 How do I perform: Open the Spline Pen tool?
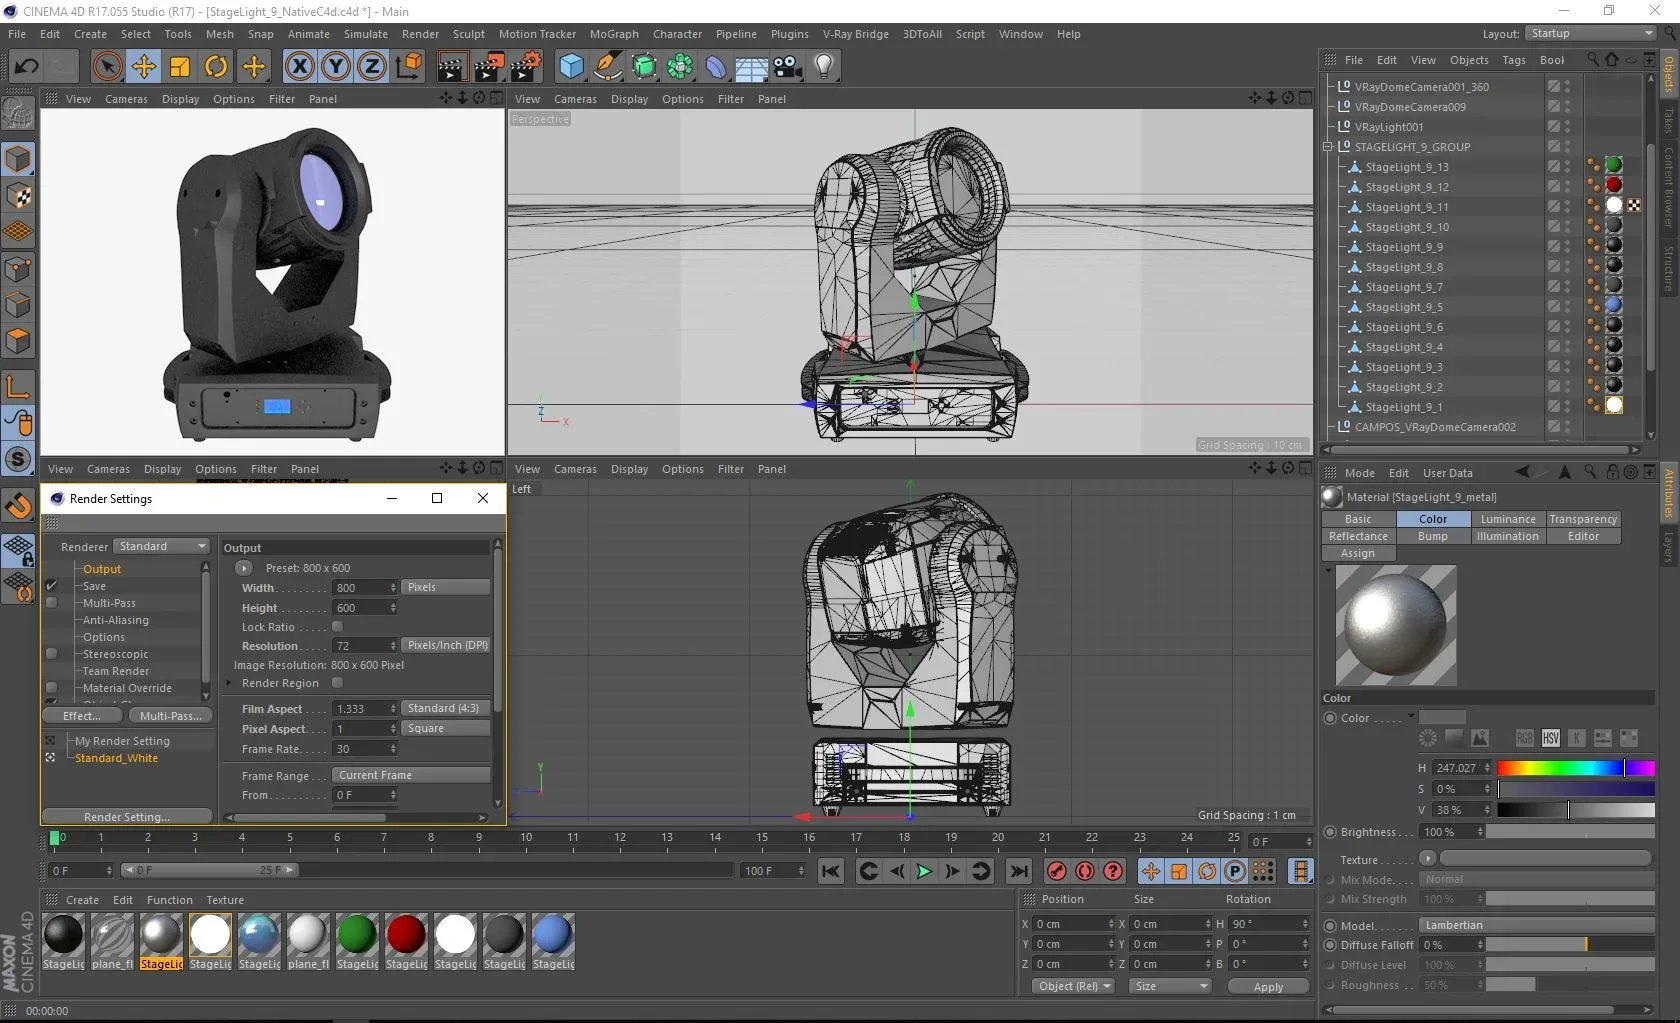[607, 67]
